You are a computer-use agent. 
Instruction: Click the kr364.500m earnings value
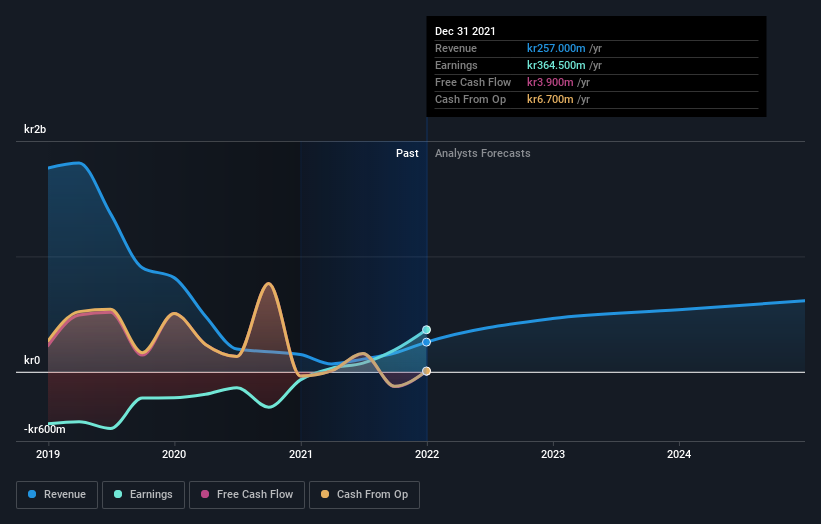[556, 65]
